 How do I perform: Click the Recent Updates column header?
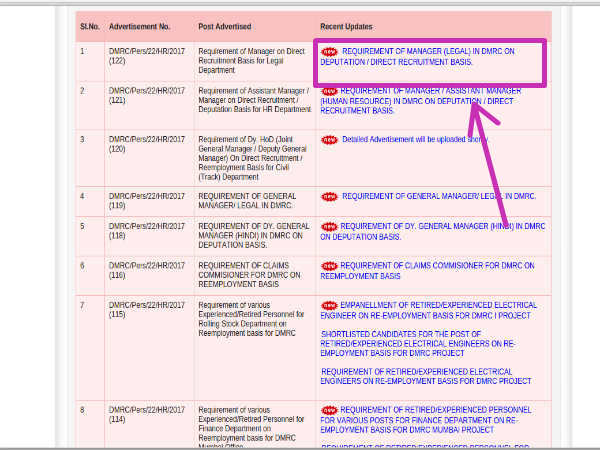point(346,26)
